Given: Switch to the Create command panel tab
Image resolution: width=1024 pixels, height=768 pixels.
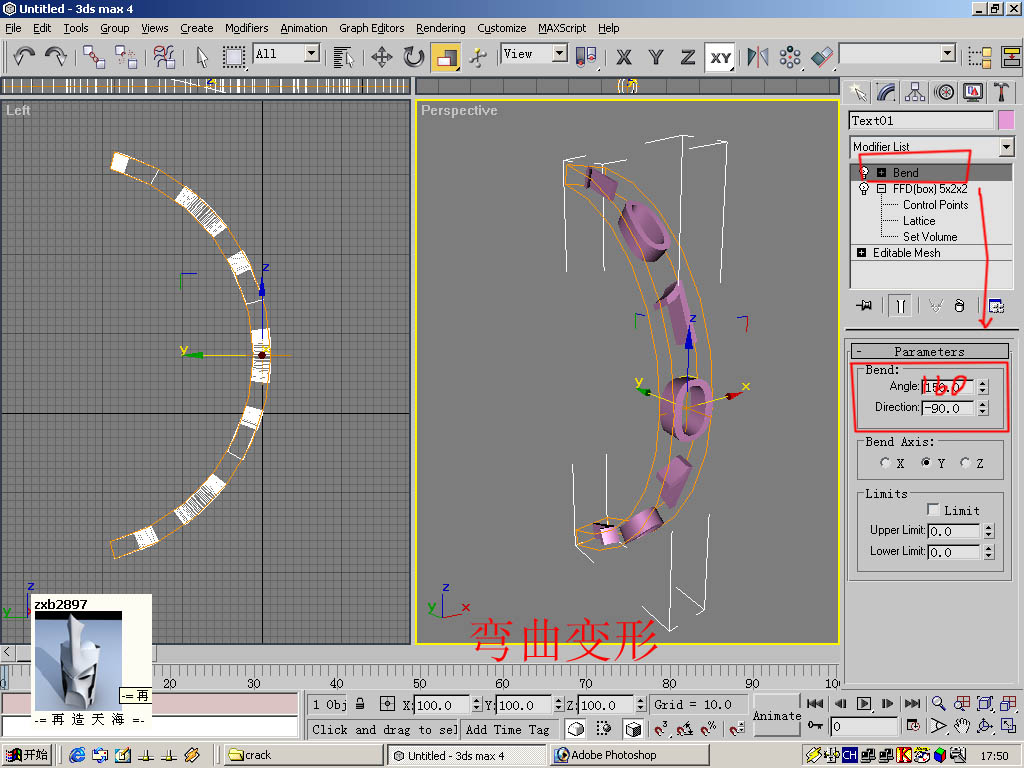Looking at the screenshot, I should pyautogui.click(x=857, y=92).
